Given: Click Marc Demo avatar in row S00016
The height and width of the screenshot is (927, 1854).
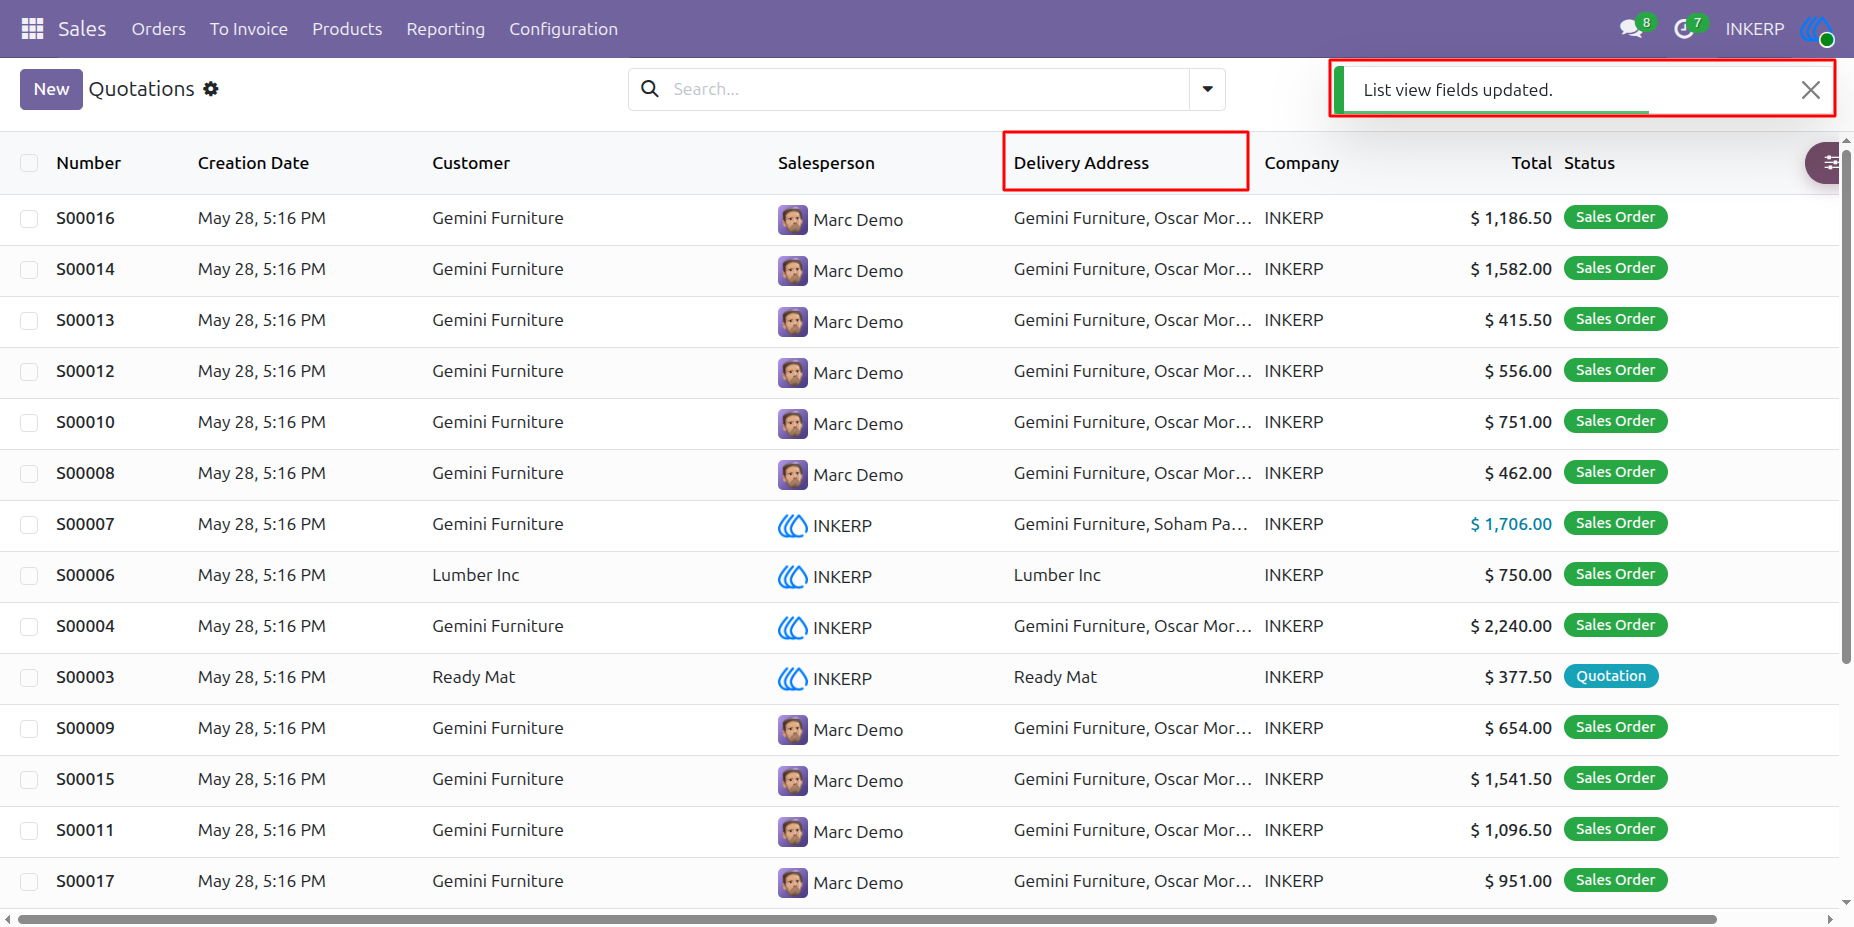Looking at the screenshot, I should (x=793, y=220).
